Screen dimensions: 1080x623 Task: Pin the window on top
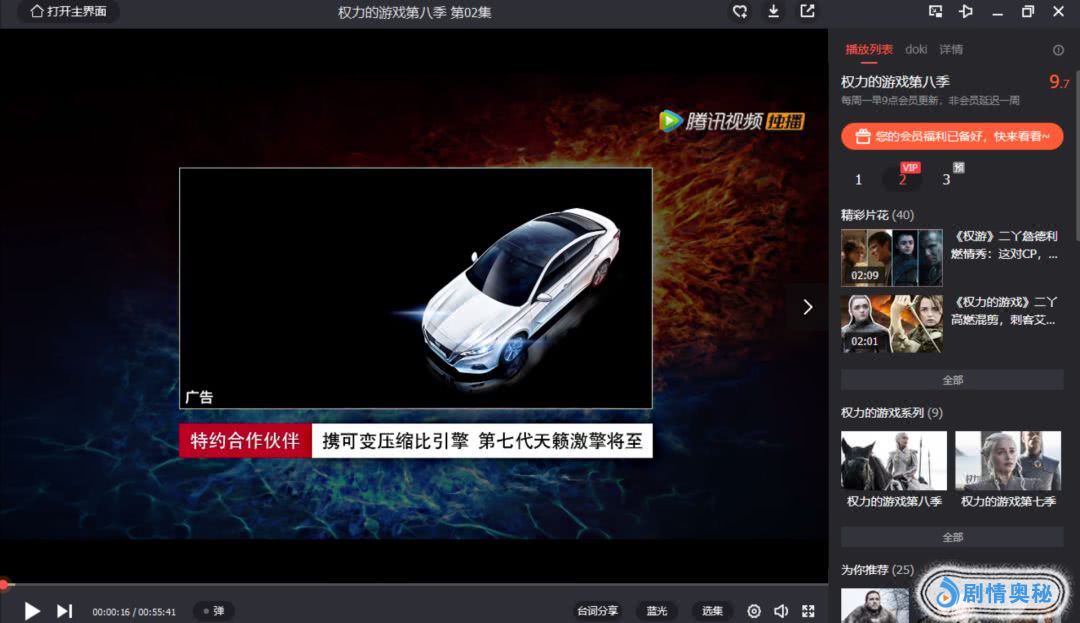(x=966, y=12)
